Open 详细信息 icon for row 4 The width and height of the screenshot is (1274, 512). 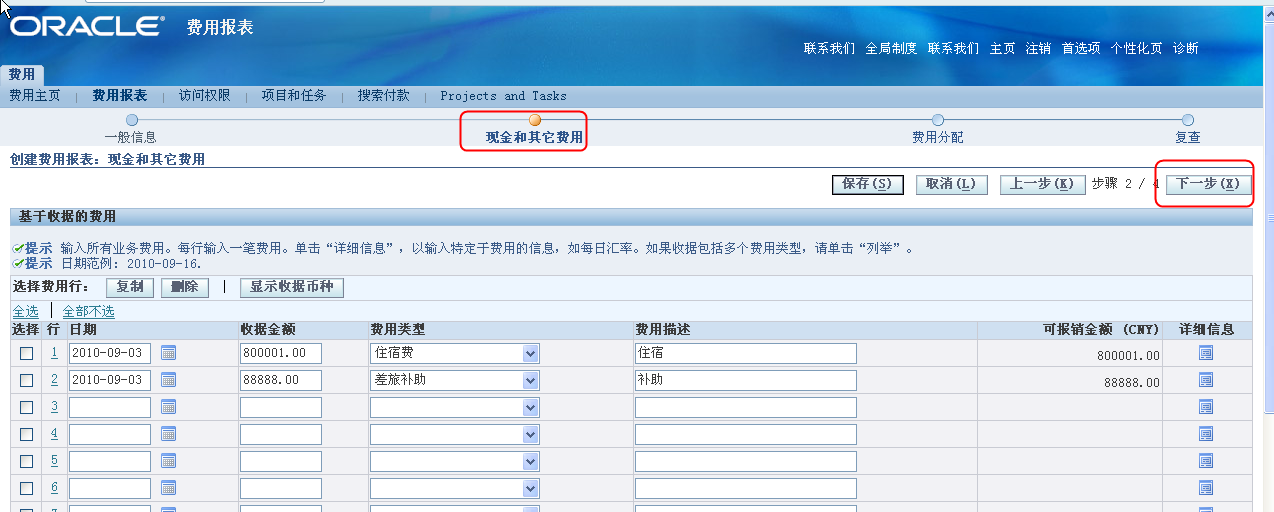(x=1205, y=434)
